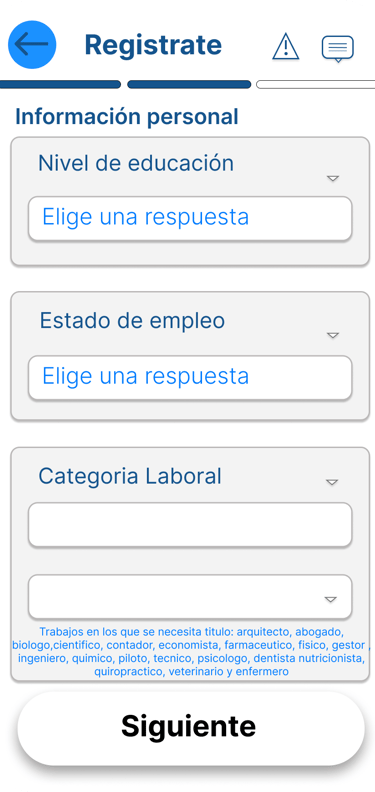Select the second progress step bar
Image resolution: width=375 pixels, height=792 pixels.
[x=189, y=84]
